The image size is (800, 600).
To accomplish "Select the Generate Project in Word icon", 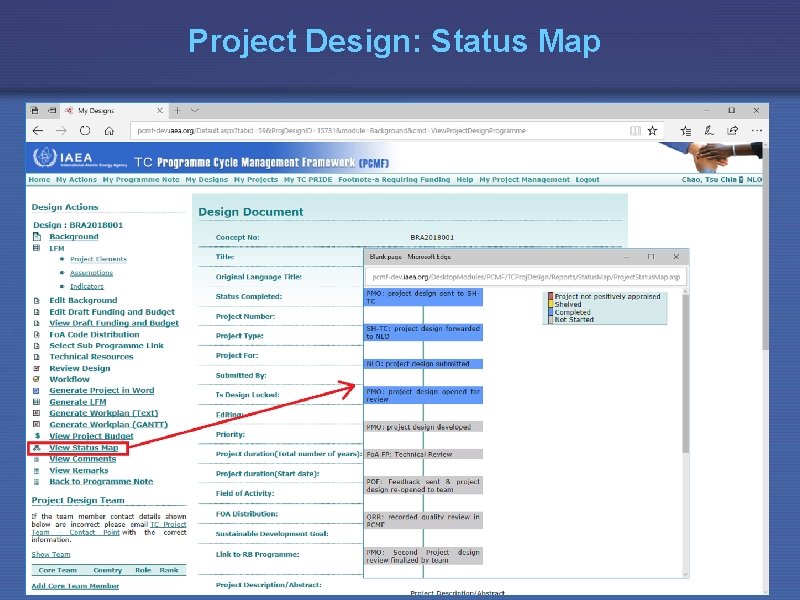I will [35, 389].
